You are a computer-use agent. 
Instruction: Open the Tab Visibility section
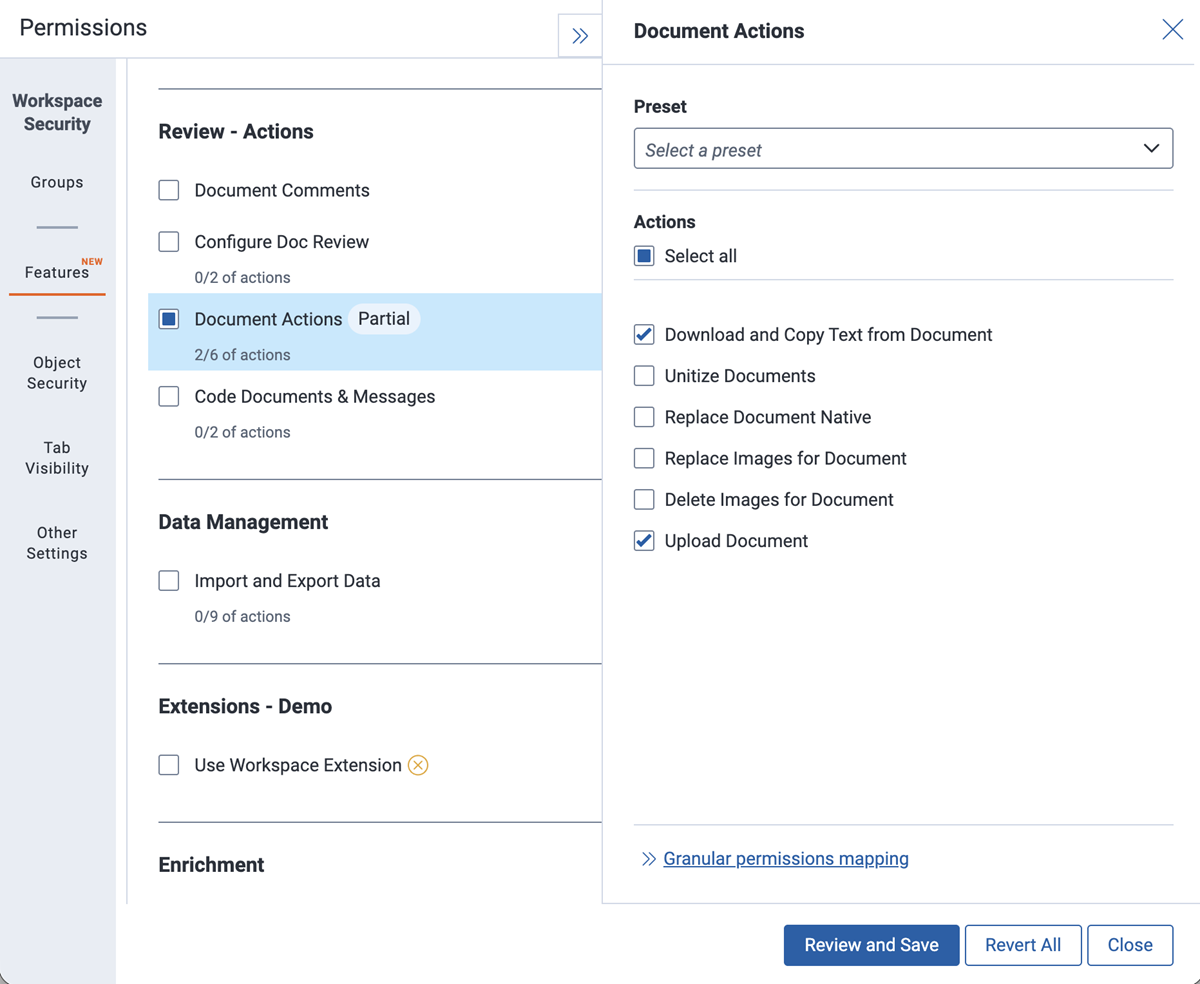(57, 458)
